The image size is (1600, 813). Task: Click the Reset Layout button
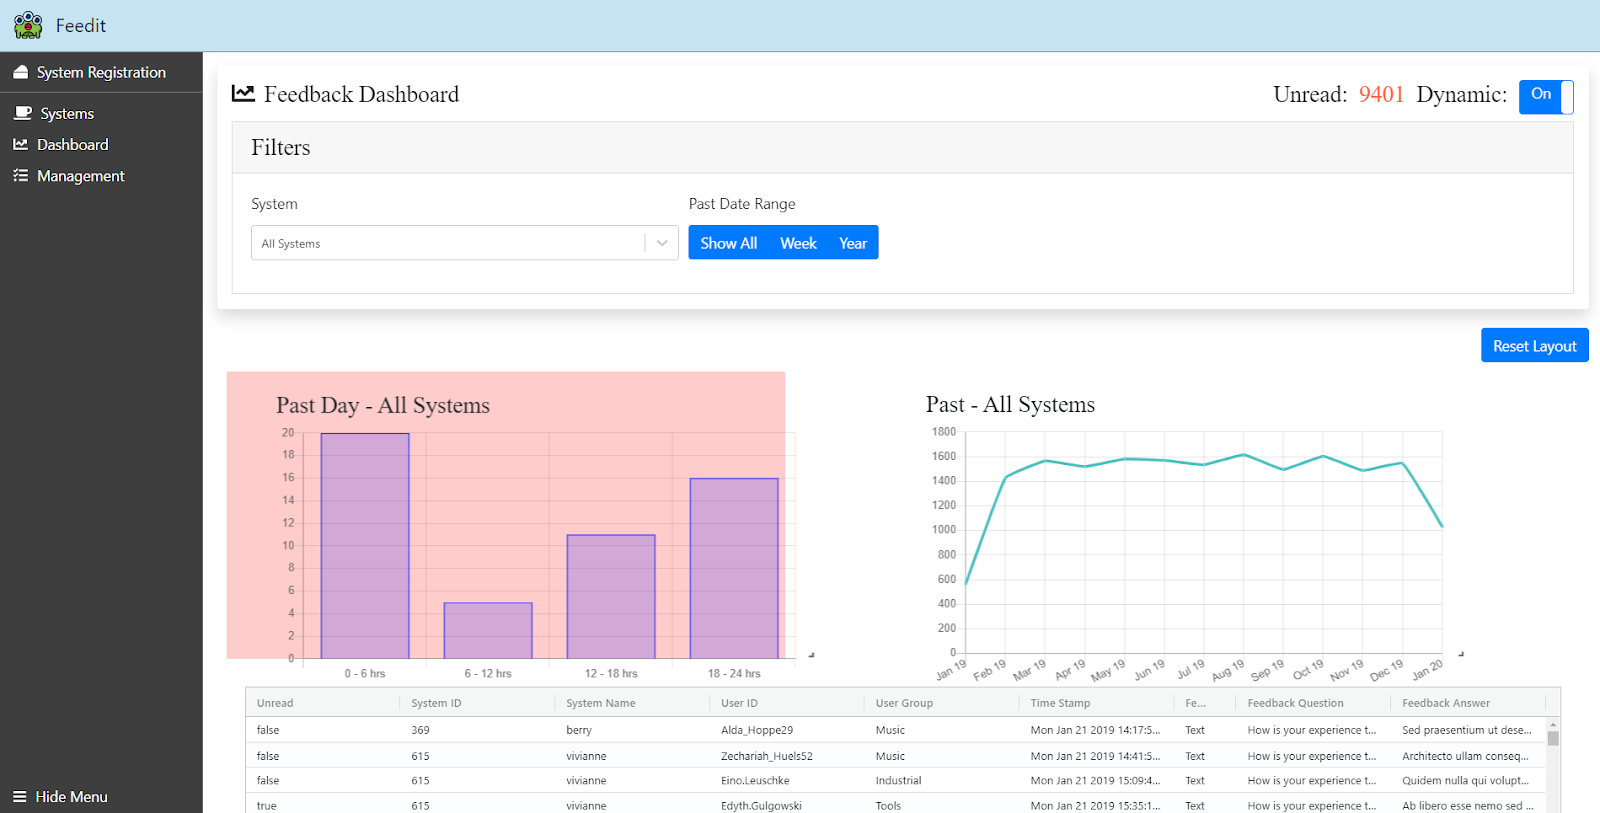click(x=1534, y=345)
